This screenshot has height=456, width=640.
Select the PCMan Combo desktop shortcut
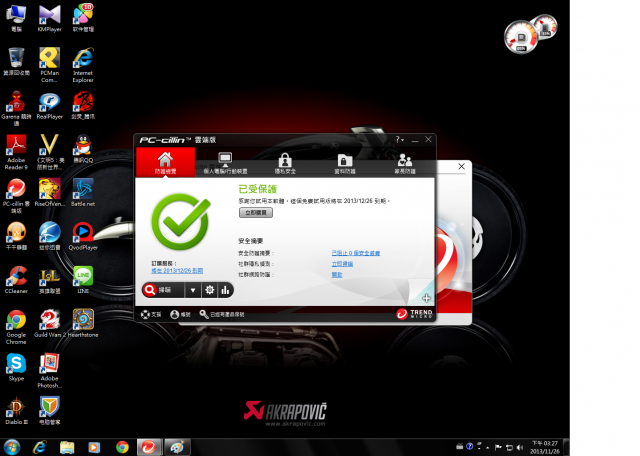pyautogui.click(x=49, y=65)
